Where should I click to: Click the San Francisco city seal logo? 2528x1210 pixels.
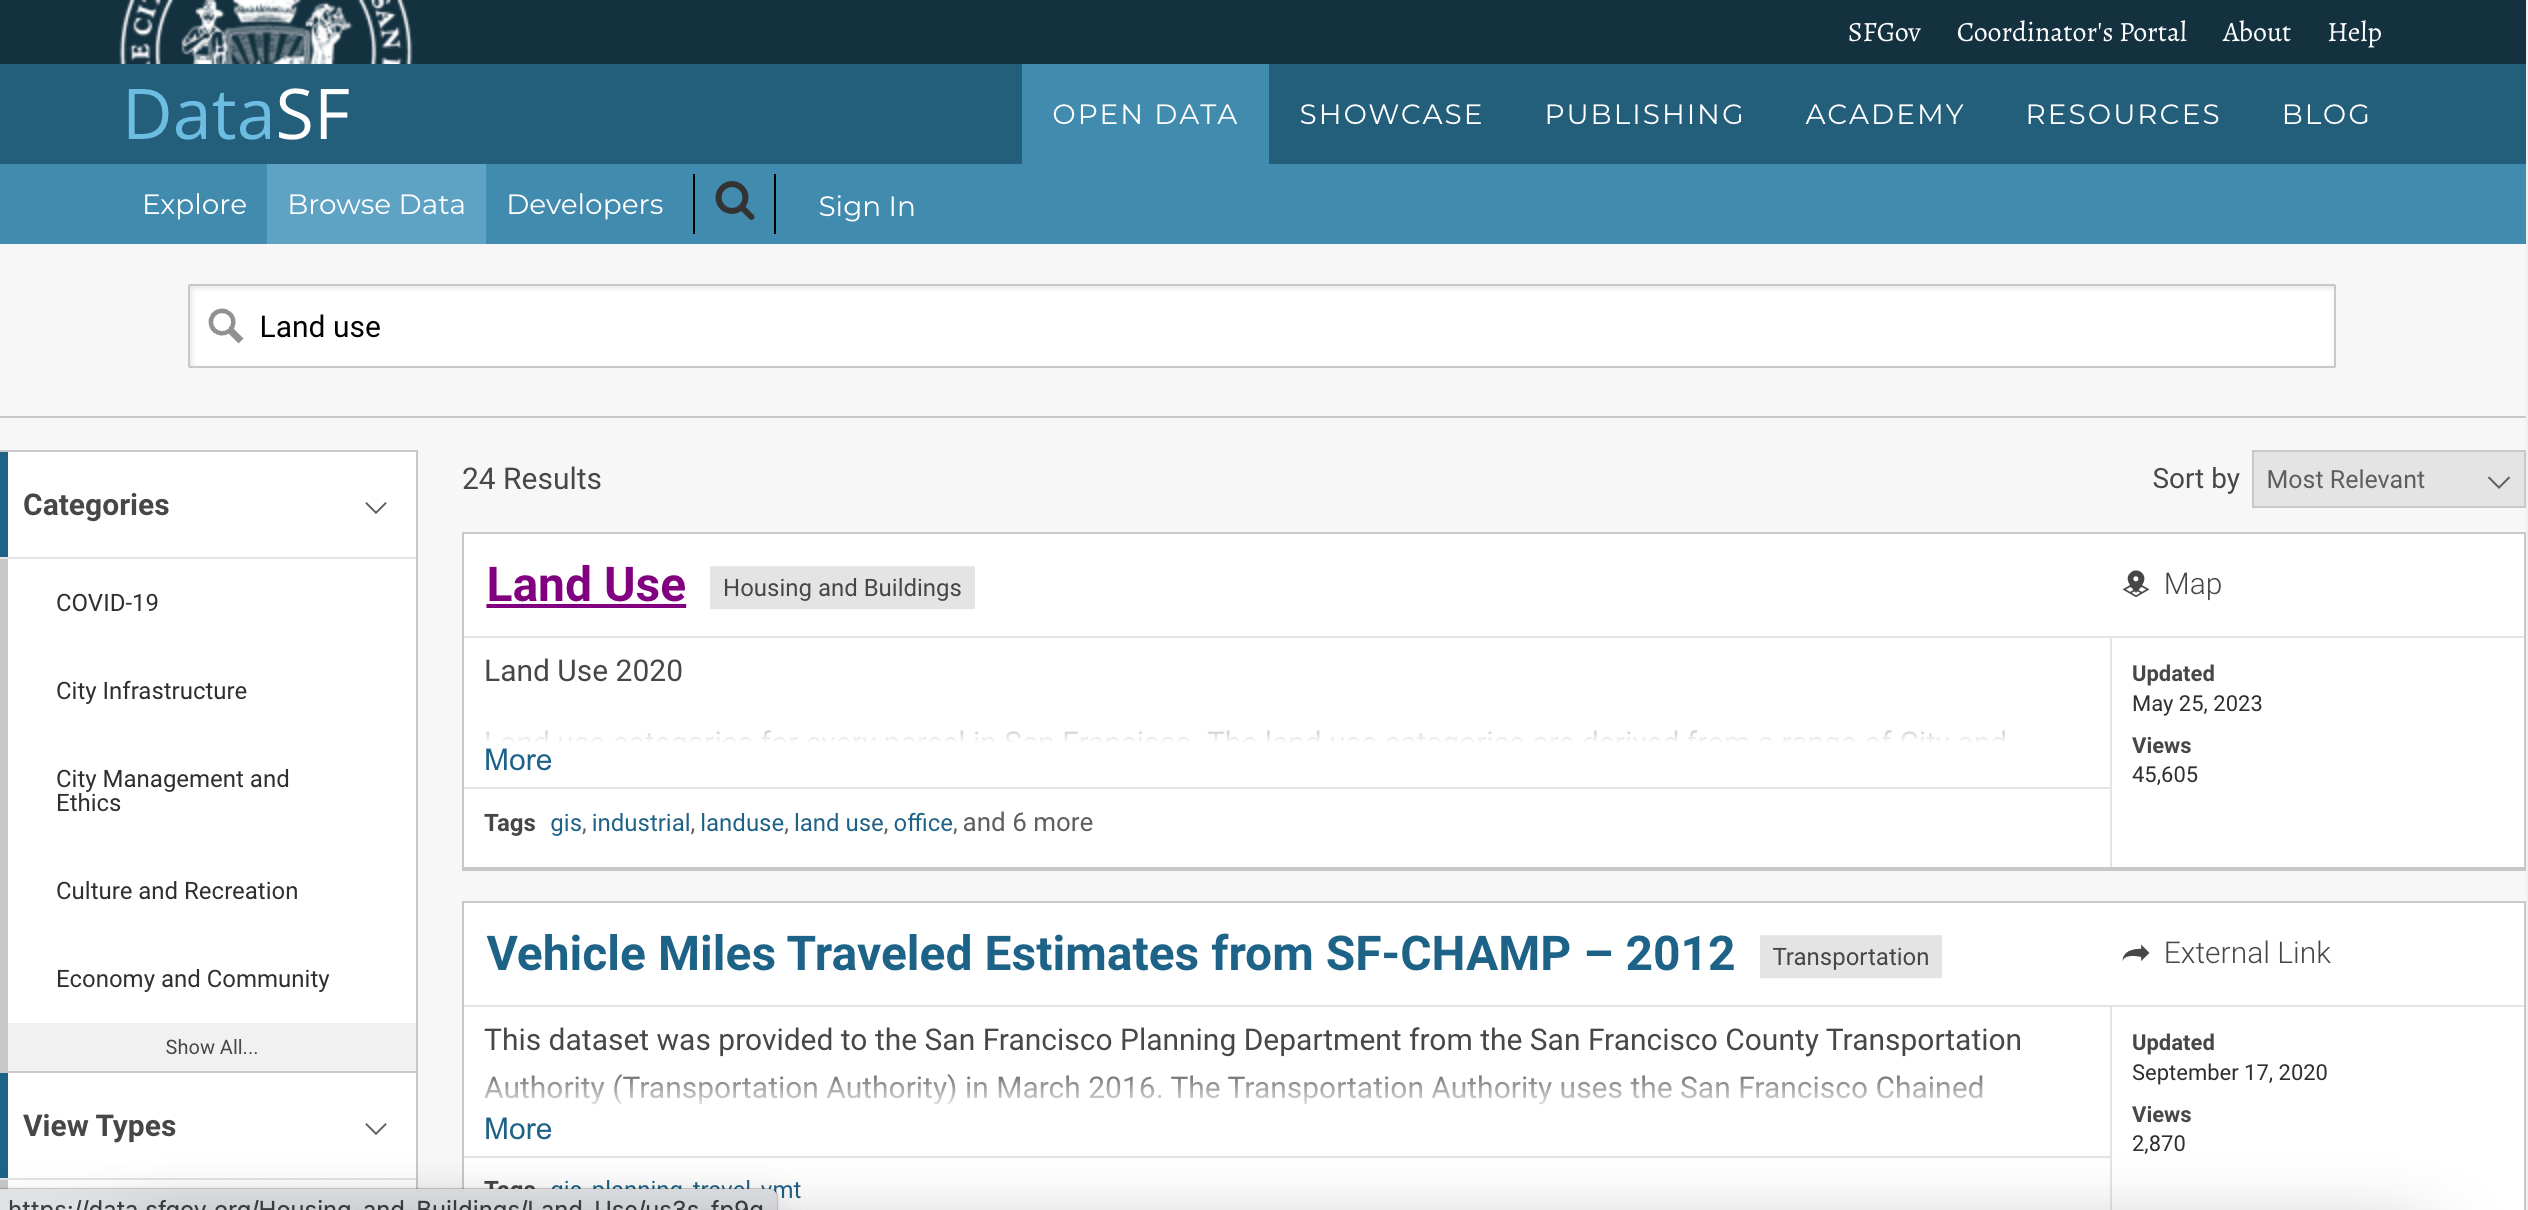(266, 32)
